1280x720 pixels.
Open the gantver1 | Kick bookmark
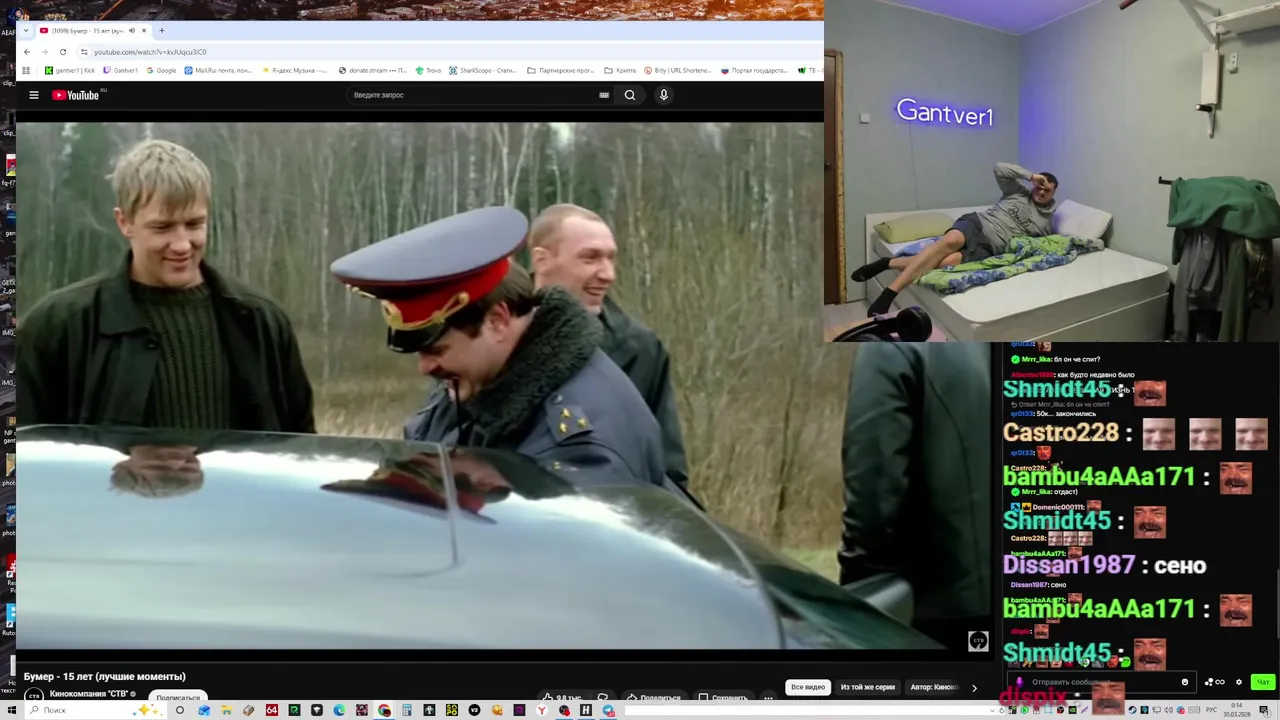point(70,71)
